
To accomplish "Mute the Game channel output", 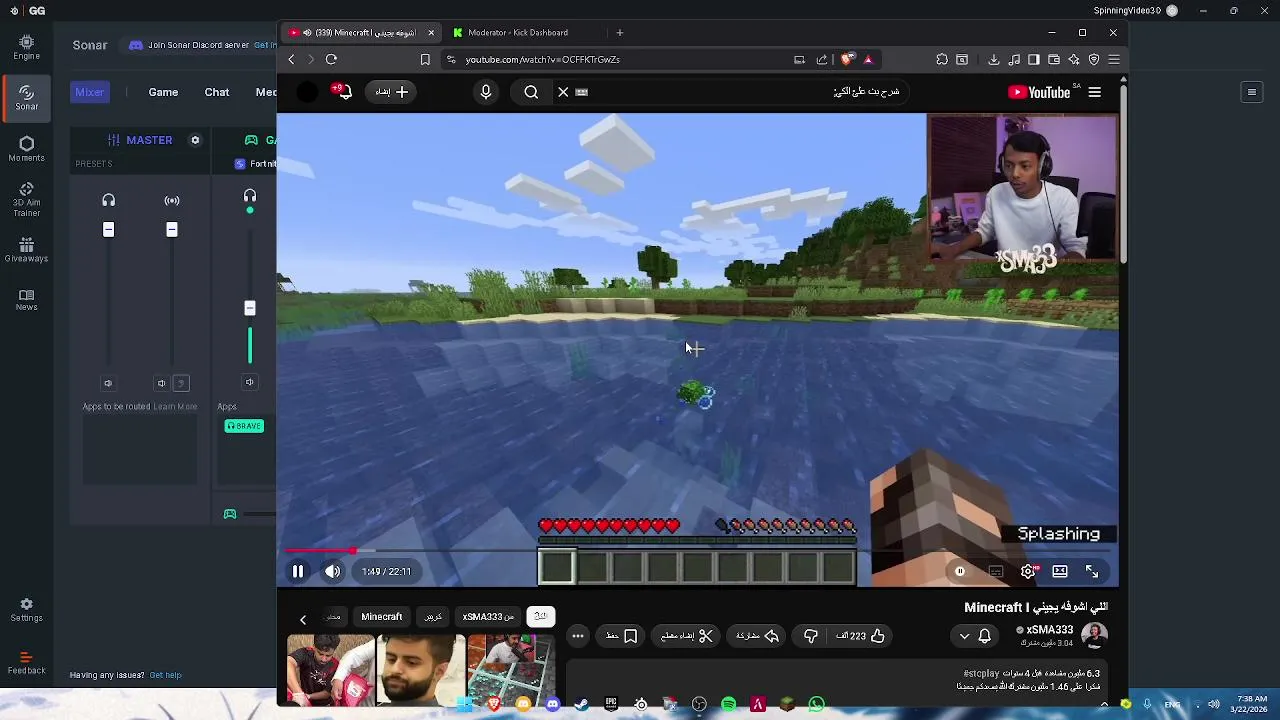I will [x=250, y=382].
